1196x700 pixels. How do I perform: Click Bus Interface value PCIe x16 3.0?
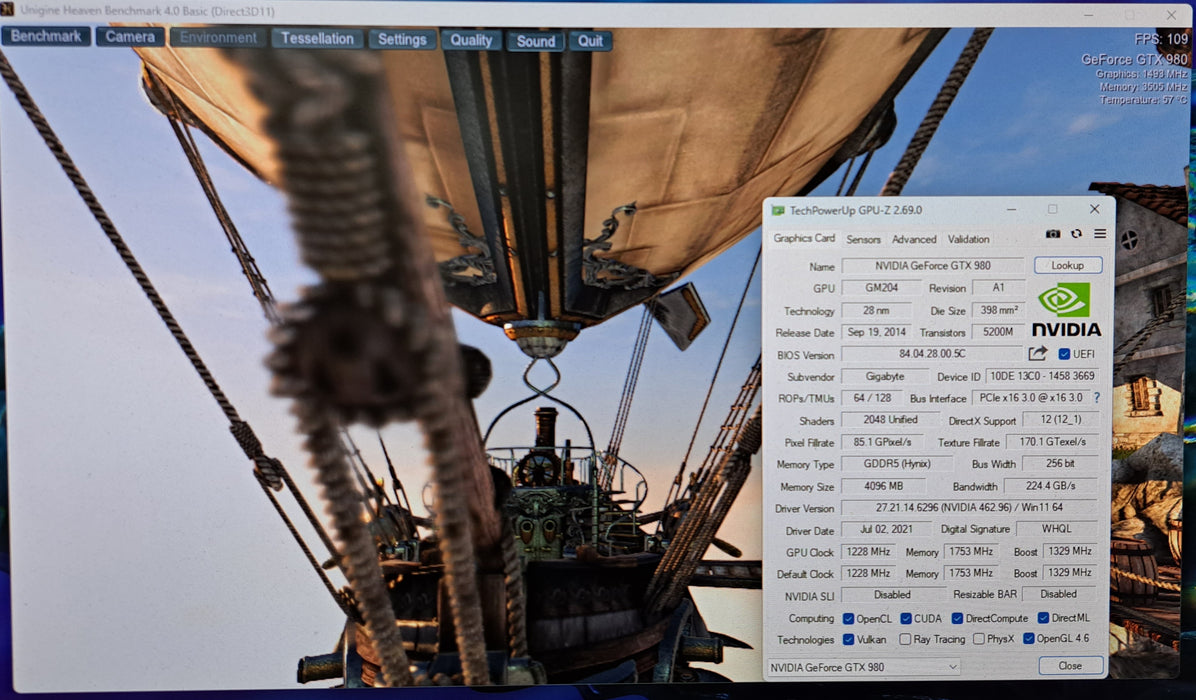1030,398
